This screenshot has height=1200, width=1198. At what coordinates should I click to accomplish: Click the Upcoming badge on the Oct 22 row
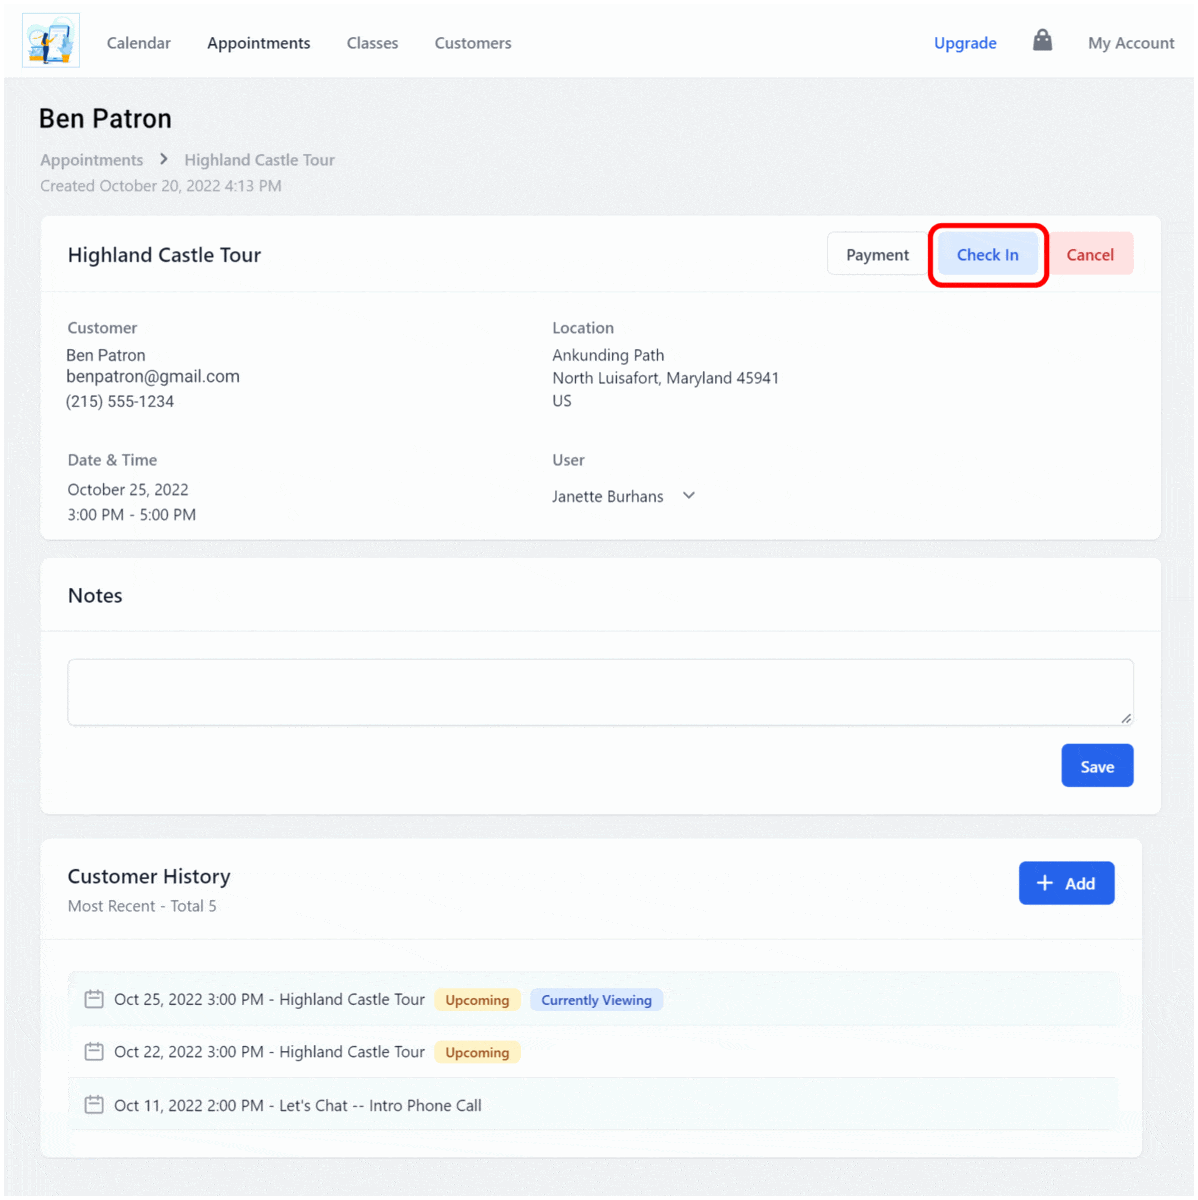pos(477,1053)
